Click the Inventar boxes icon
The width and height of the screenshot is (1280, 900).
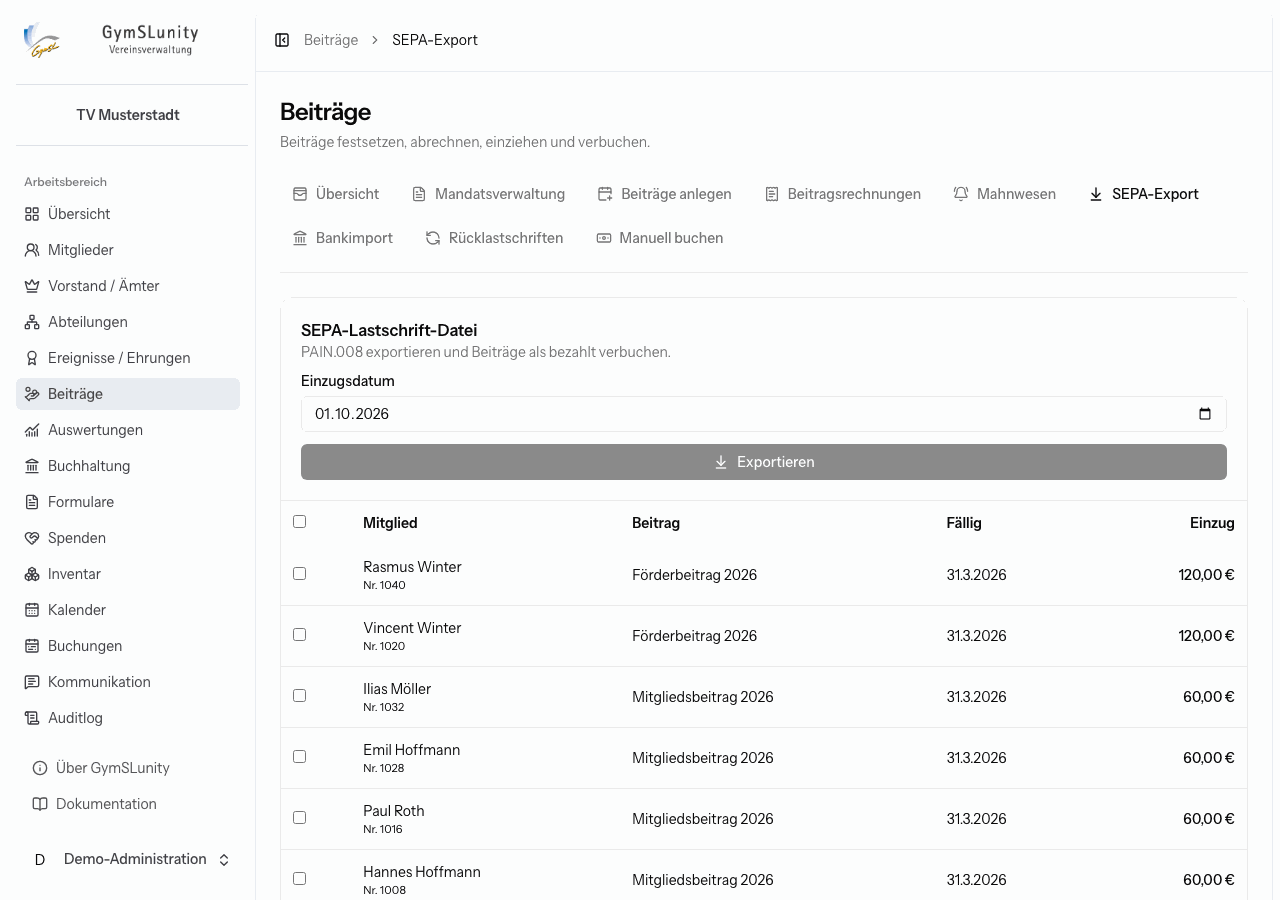tap(32, 574)
